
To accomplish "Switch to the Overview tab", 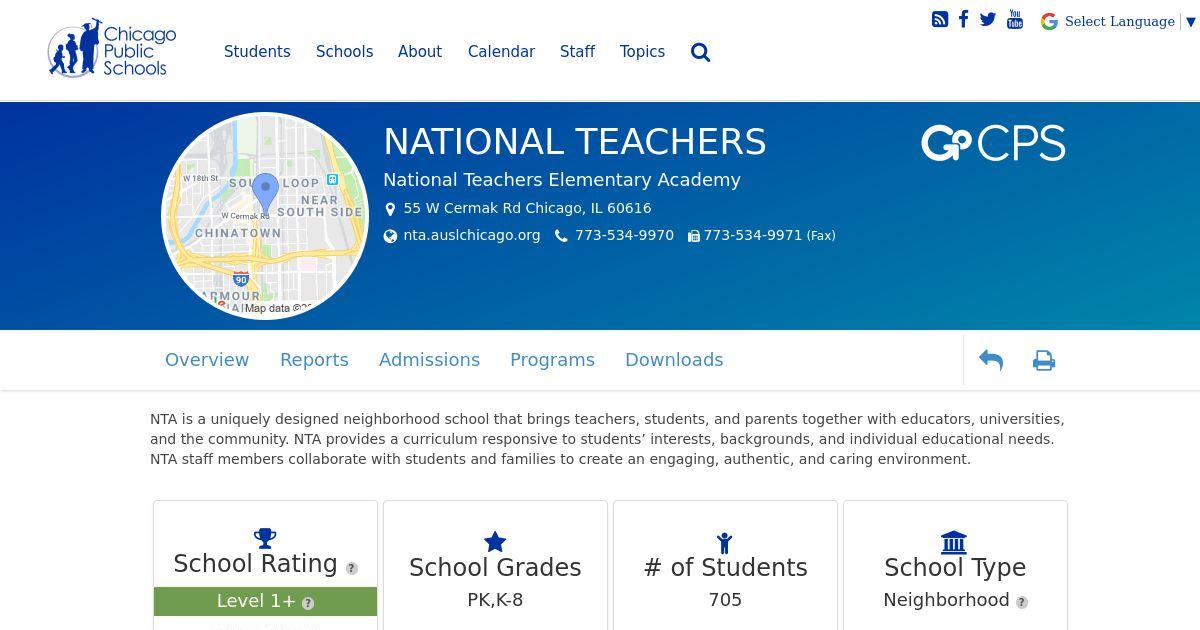I will point(207,360).
